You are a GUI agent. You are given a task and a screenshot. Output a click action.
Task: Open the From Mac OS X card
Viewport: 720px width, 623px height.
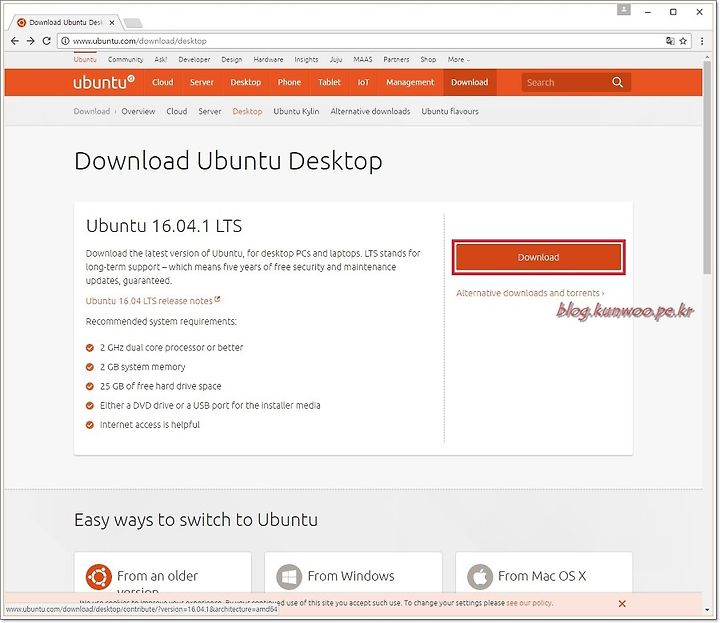[544, 572]
